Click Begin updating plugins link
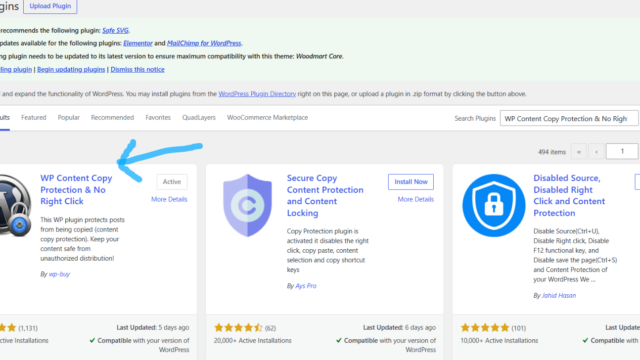 71,69
